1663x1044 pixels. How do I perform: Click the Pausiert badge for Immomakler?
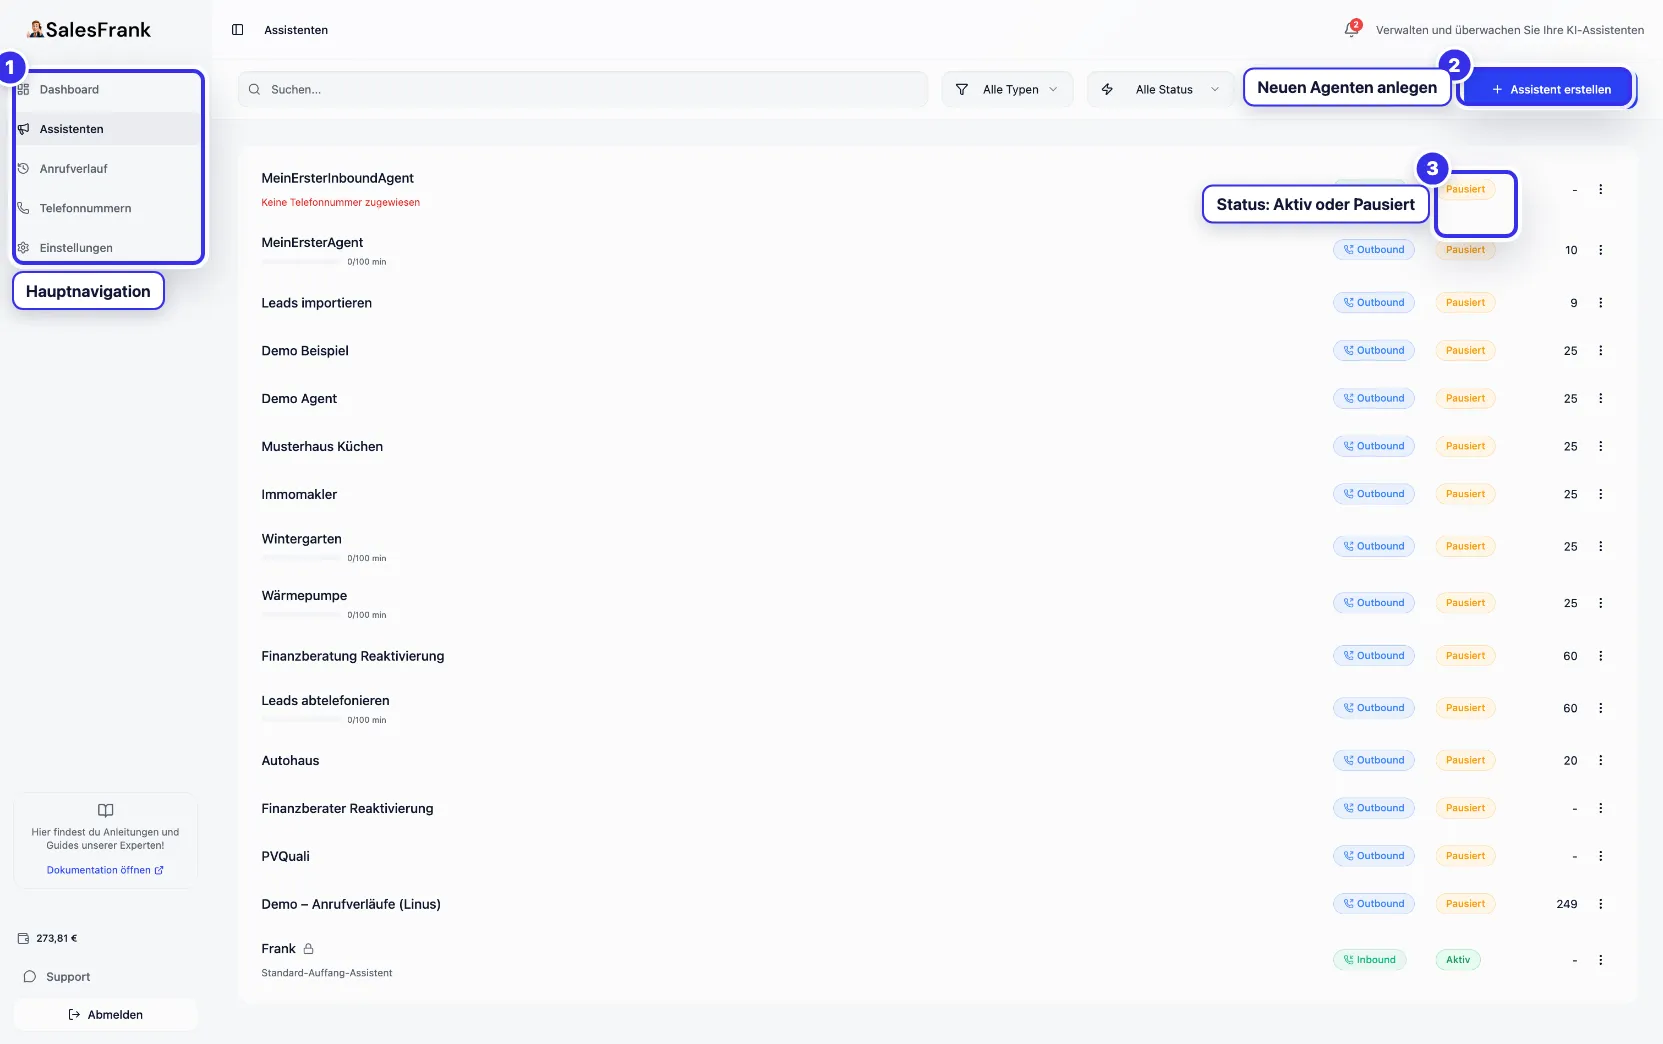tap(1465, 494)
